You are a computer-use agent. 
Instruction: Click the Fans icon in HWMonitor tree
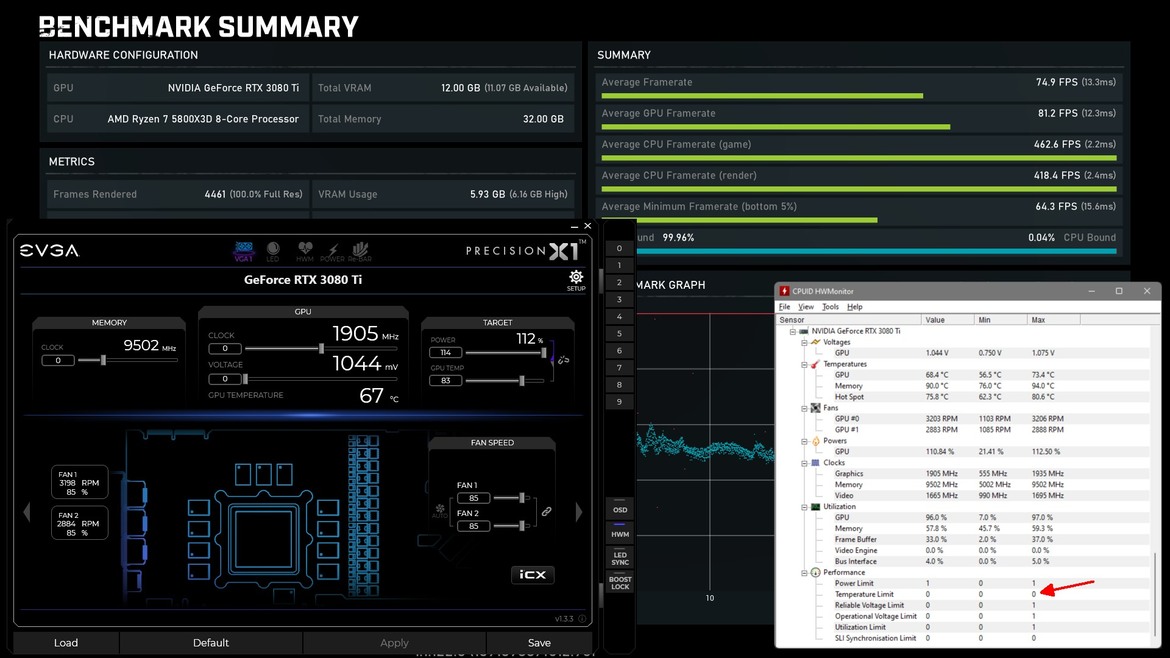(816, 408)
